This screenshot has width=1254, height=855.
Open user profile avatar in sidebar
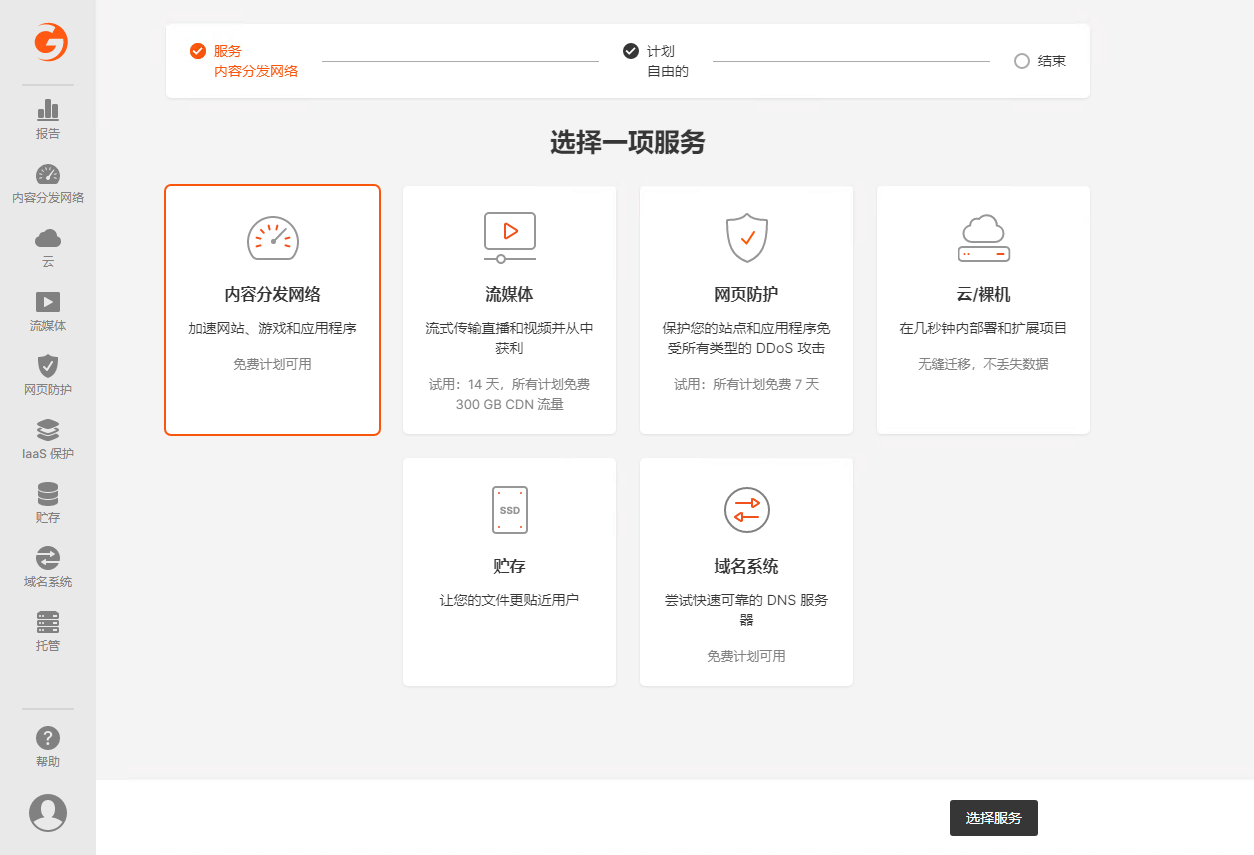48,813
